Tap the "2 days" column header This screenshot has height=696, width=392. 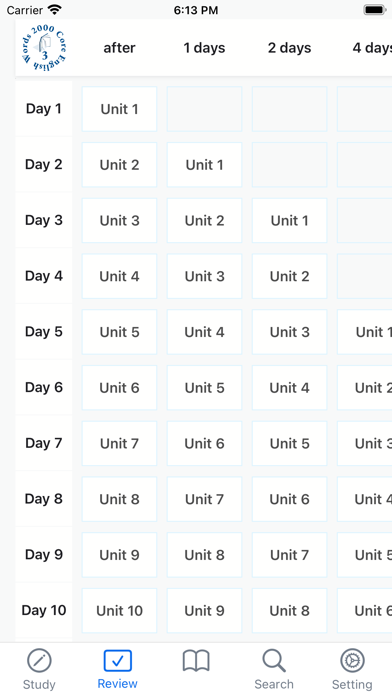click(289, 48)
